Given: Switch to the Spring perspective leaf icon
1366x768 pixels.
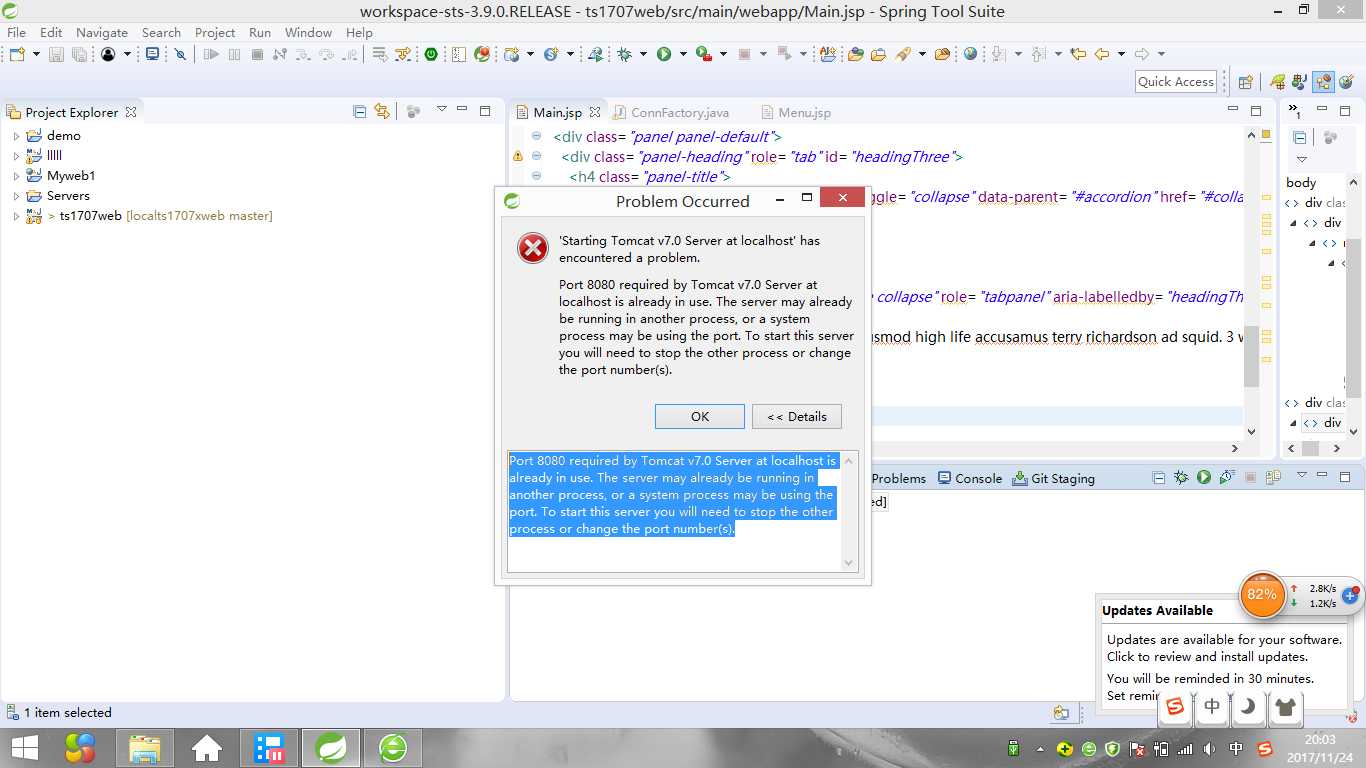Looking at the screenshot, I should click(x=1277, y=82).
